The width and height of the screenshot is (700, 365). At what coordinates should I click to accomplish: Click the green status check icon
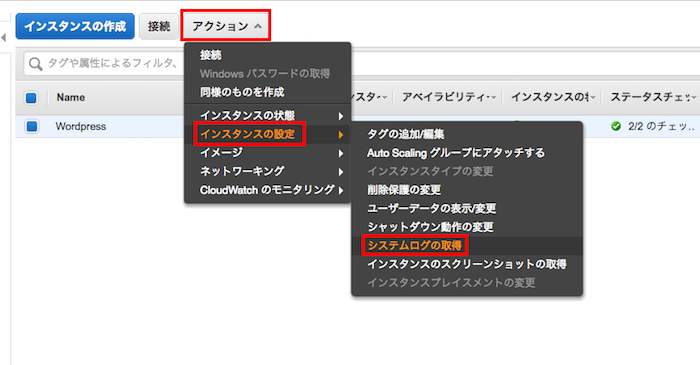coord(616,126)
